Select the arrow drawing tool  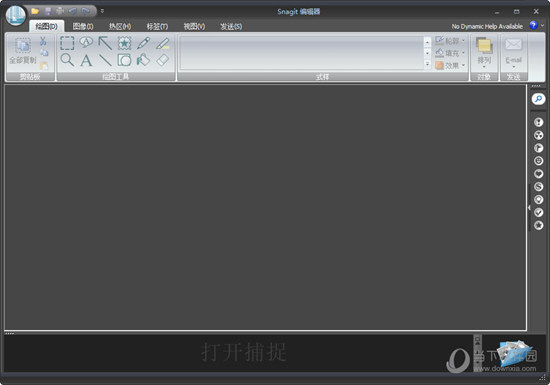(105, 43)
